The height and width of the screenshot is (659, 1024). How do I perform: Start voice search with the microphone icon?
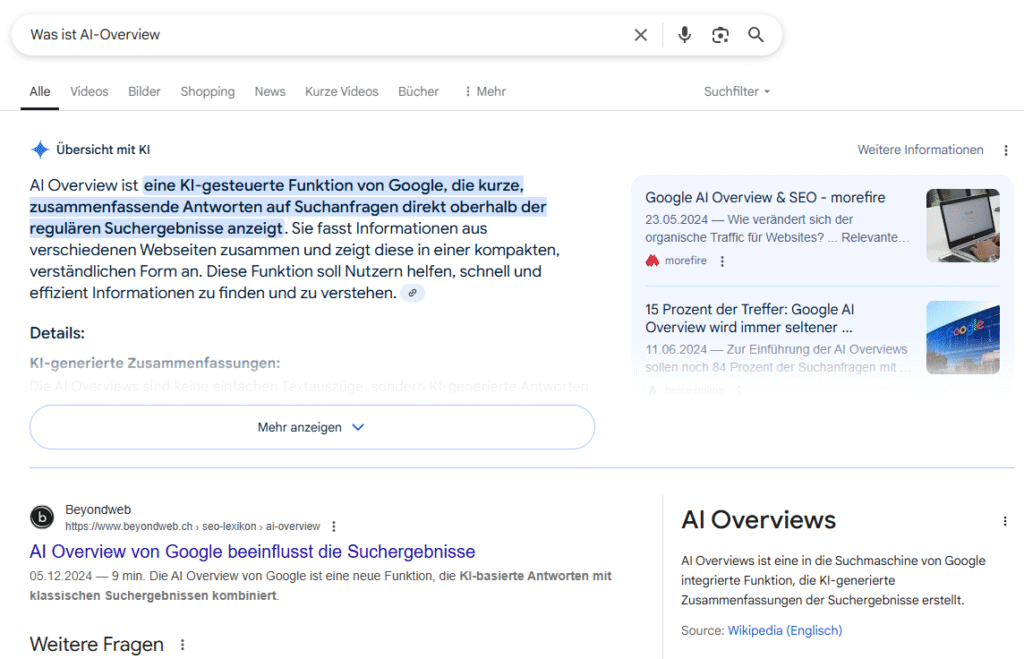[x=684, y=35]
